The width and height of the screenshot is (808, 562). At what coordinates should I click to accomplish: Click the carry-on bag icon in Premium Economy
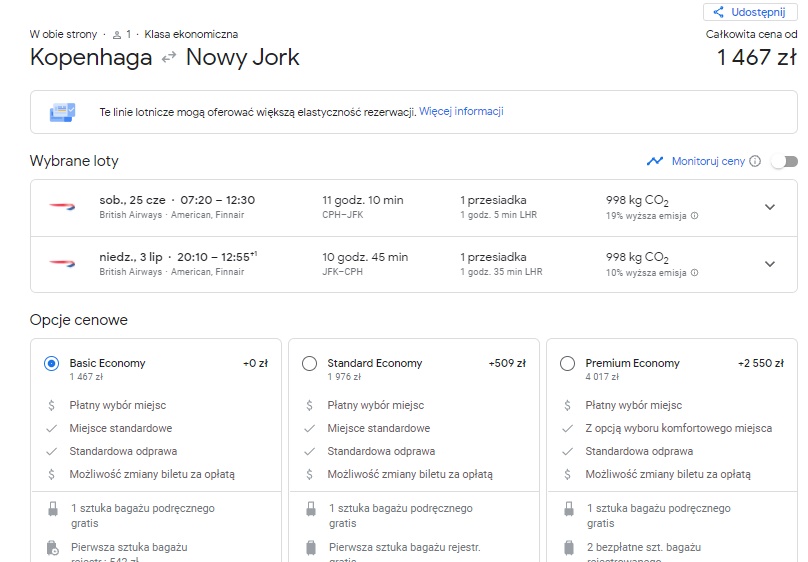coord(569,509)
